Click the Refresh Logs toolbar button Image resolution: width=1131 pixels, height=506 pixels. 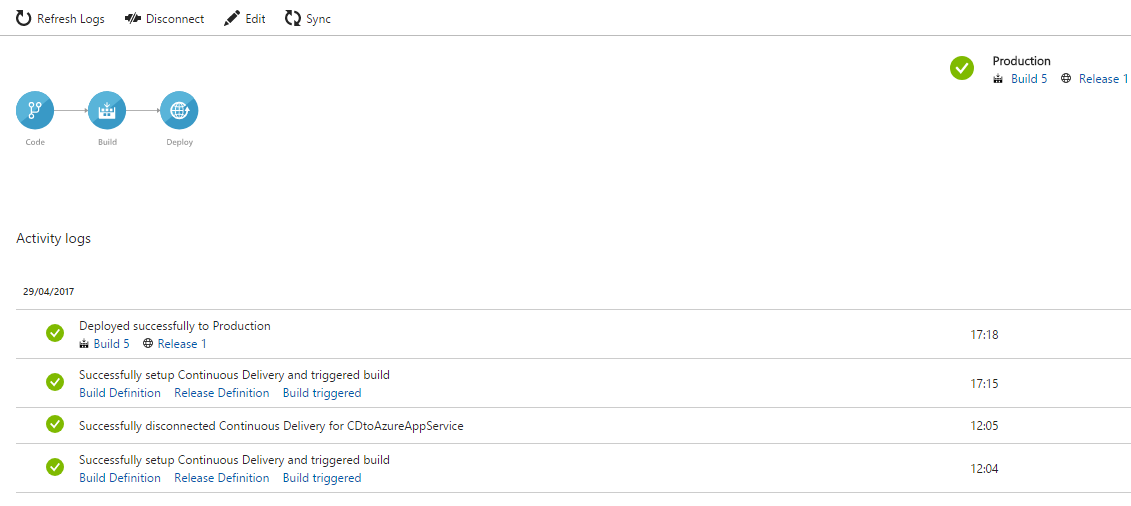click(x=60, y=19)
